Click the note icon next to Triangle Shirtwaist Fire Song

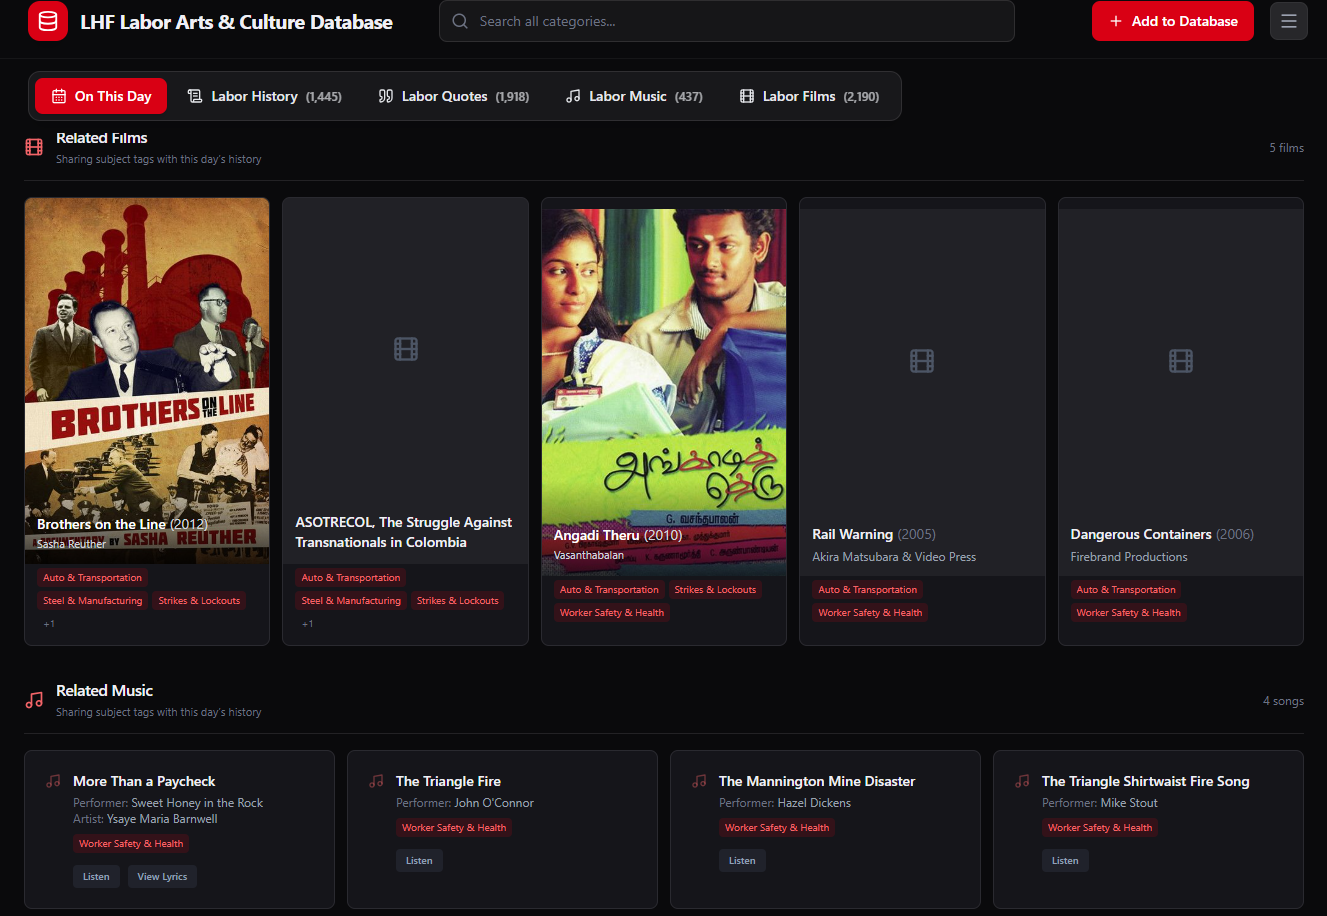pyautogui.click(x=1022, y=781)
